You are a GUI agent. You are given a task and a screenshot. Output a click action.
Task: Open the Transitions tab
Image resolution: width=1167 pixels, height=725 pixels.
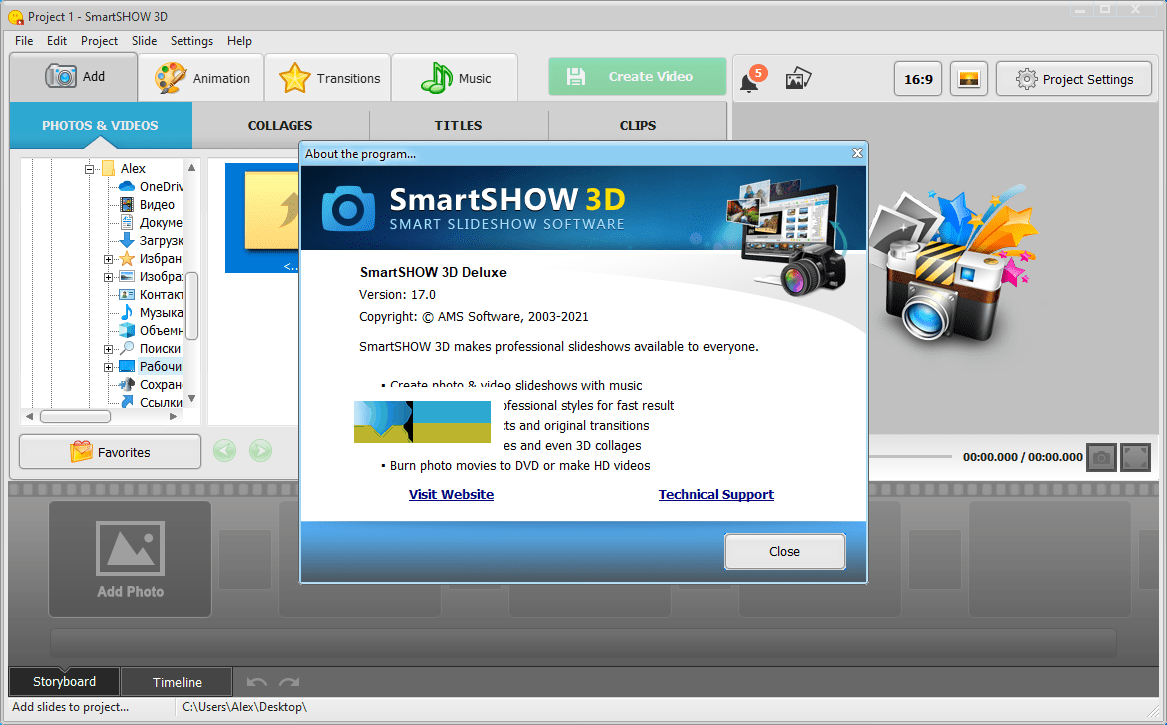pos(328,78)
